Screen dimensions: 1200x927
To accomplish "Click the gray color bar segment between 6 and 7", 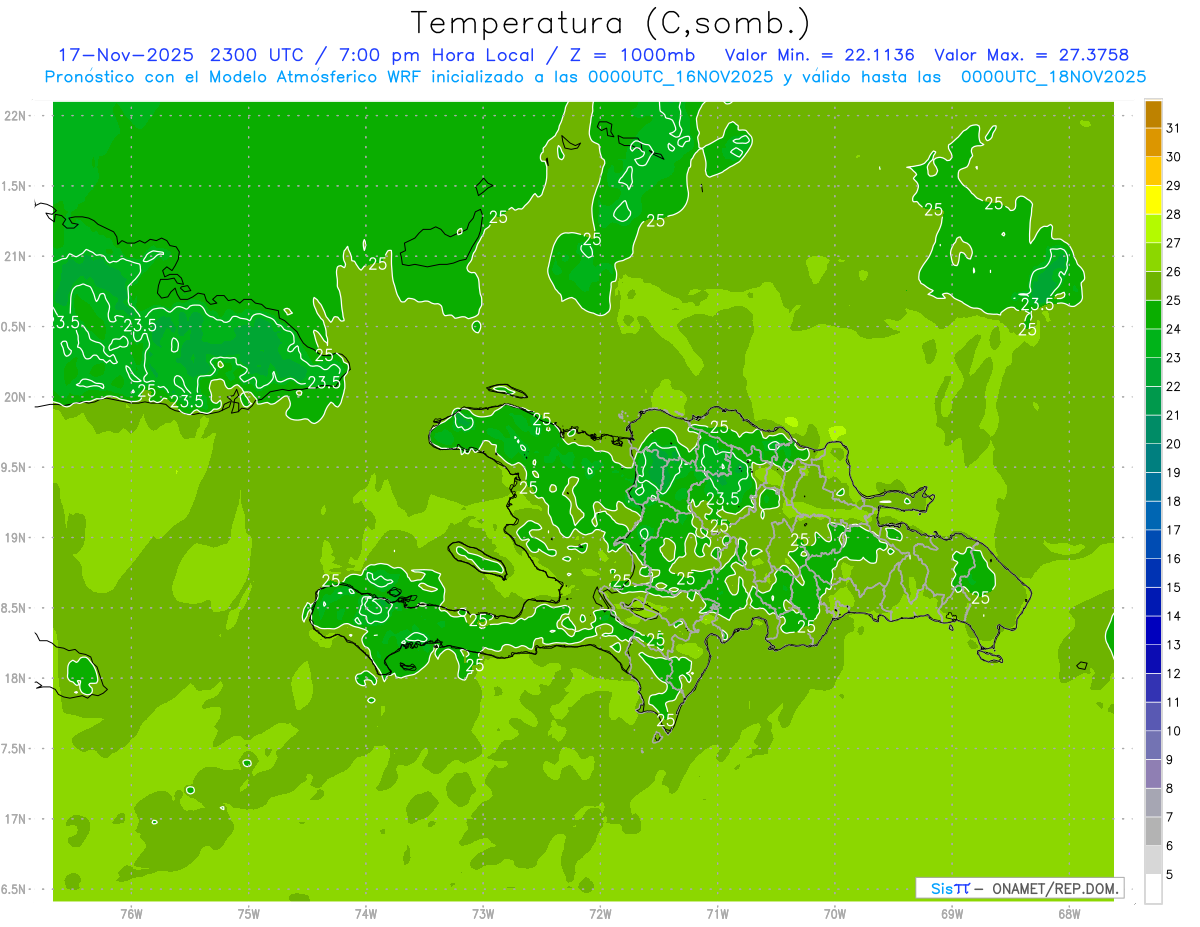I will (x=1153, y=832).
